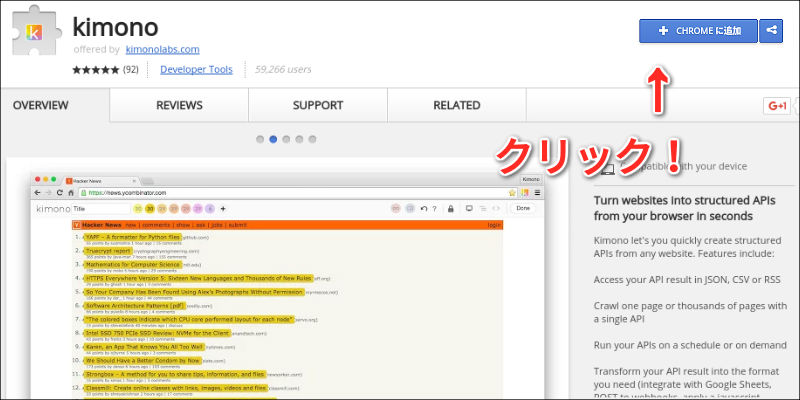This screenshot has width=800, height=400.
Task: Click "Access your API result in JSON" line
Action: coord(687,280)
